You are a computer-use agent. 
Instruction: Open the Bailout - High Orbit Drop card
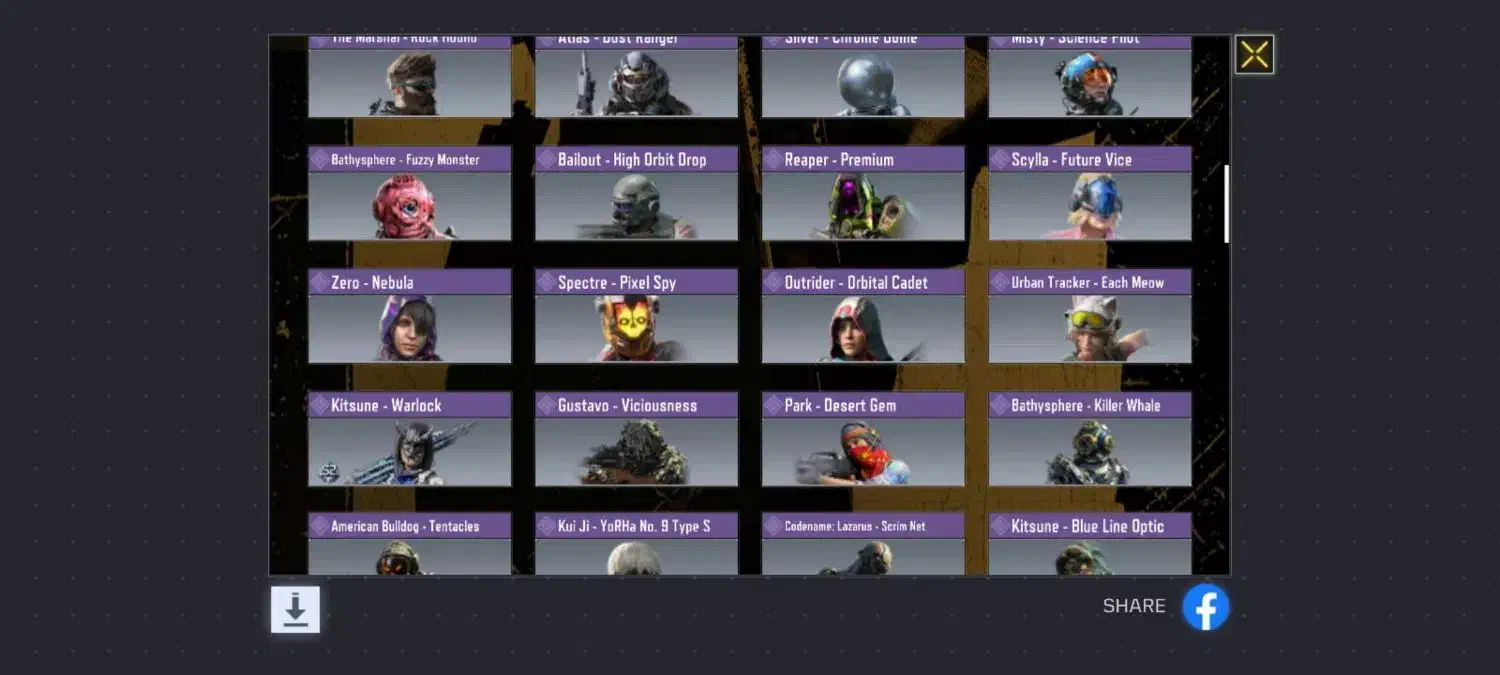click(x=637, y=194)
